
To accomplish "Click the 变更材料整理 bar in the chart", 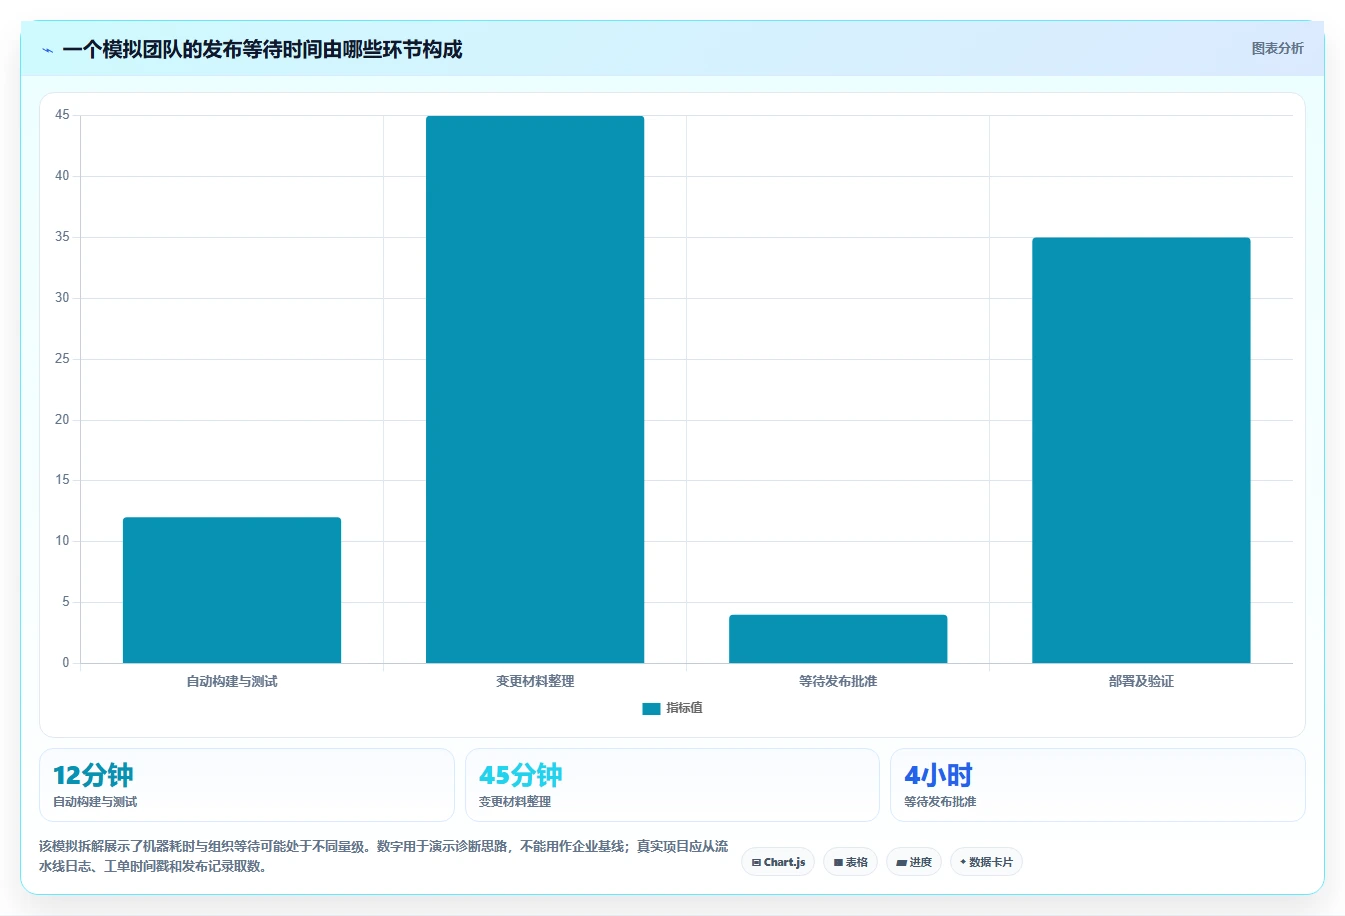I will [535, 389].
